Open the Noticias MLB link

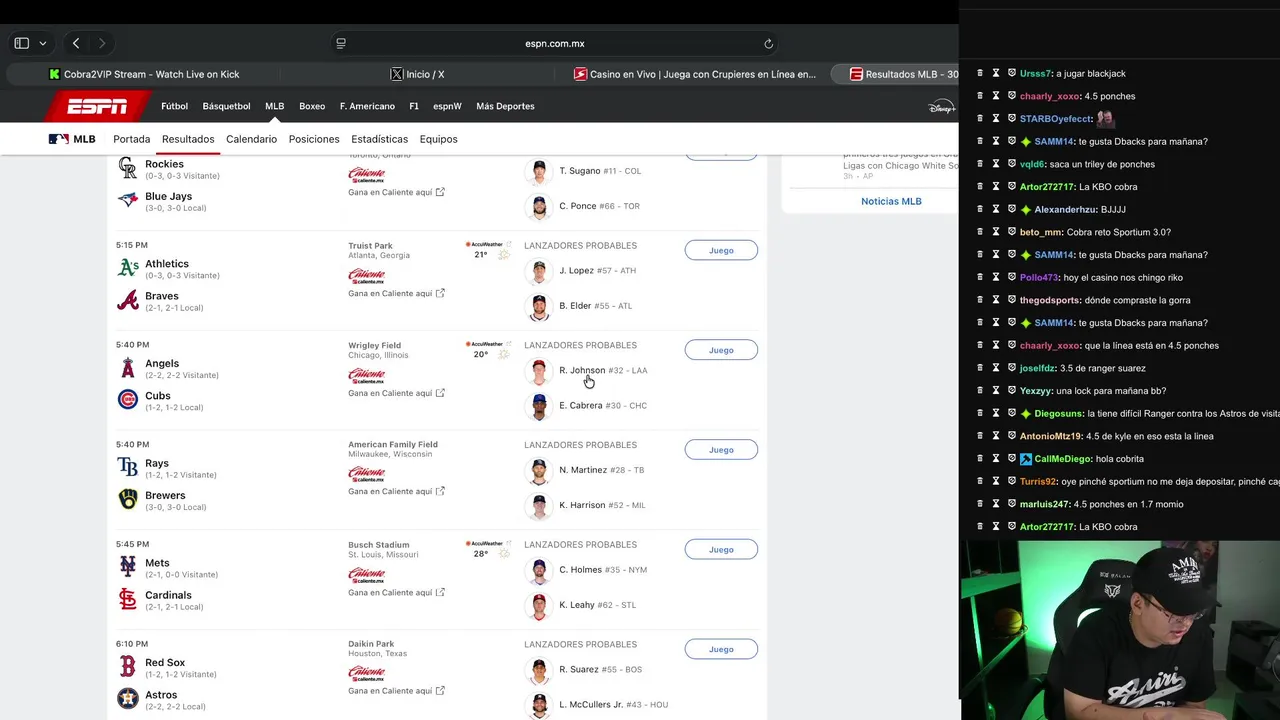click(891, 201)
